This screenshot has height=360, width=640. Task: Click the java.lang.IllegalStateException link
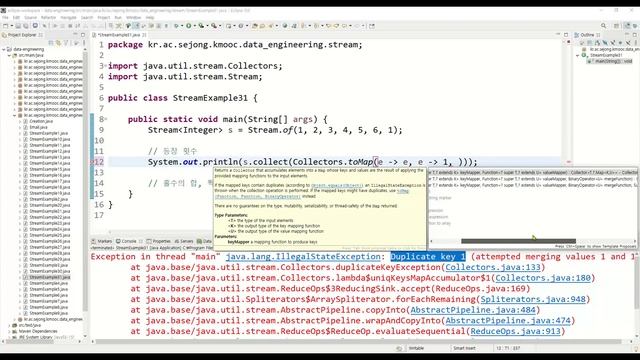point(303,257)
